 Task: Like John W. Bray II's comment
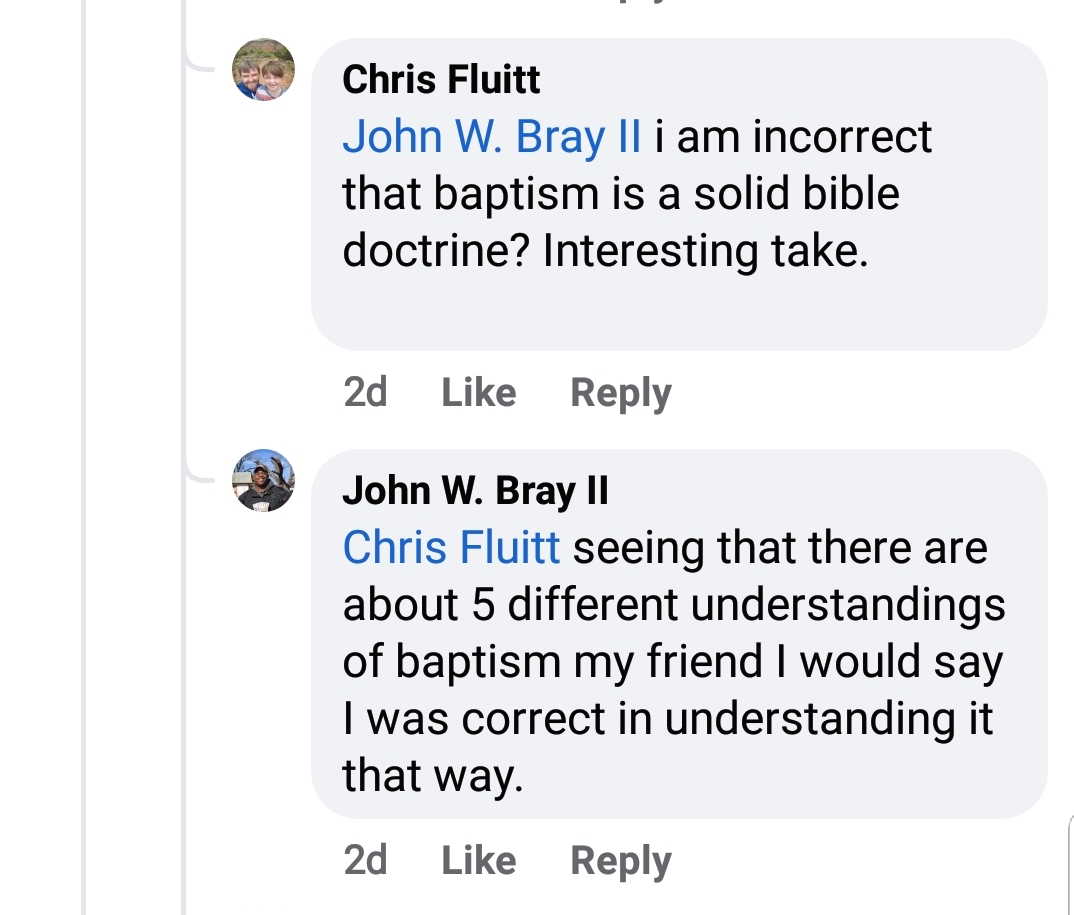(478, 860)
